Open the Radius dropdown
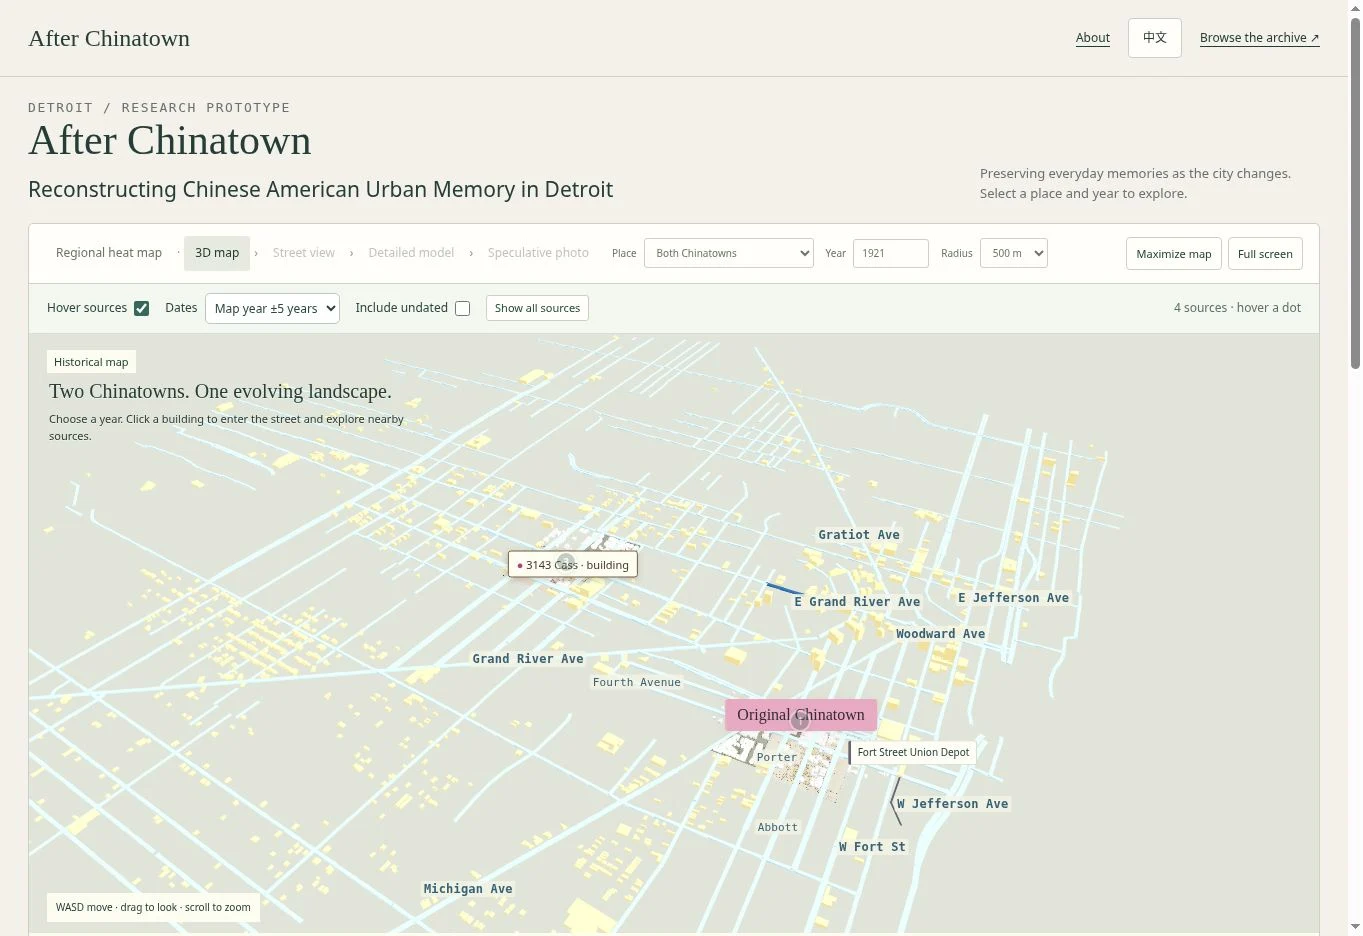1363x936 pixels. click(x=1014, y=253)
